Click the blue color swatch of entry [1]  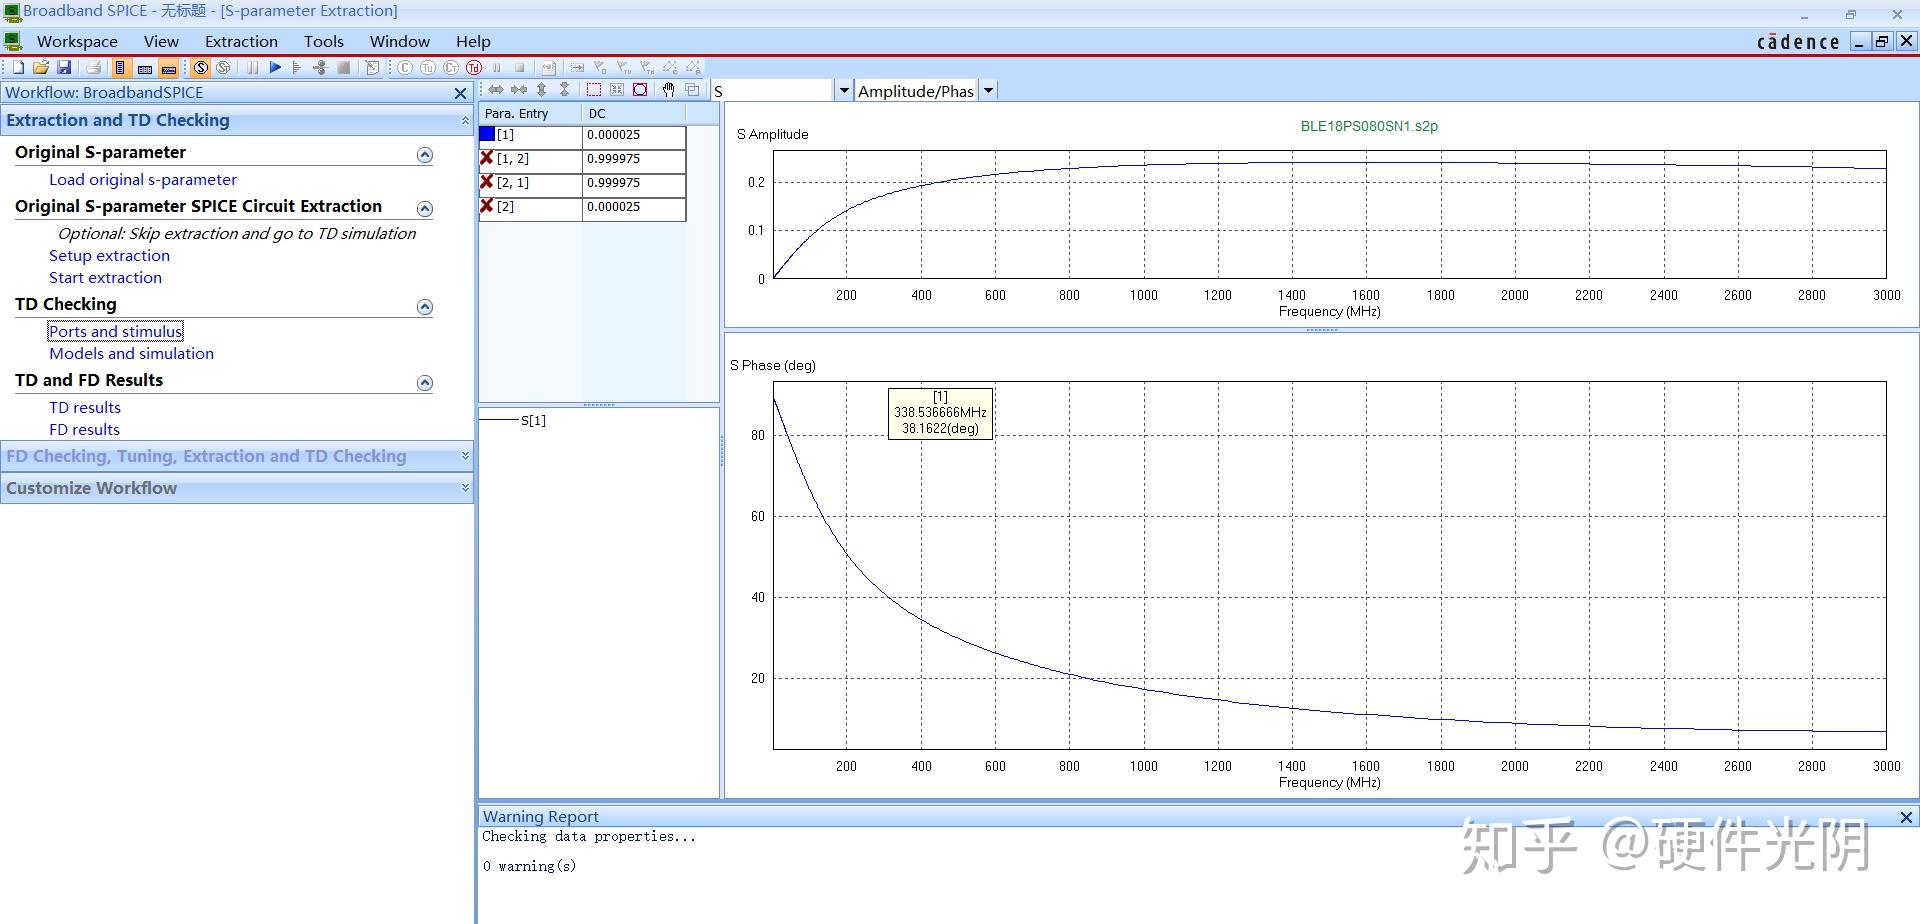coord(487,134)
